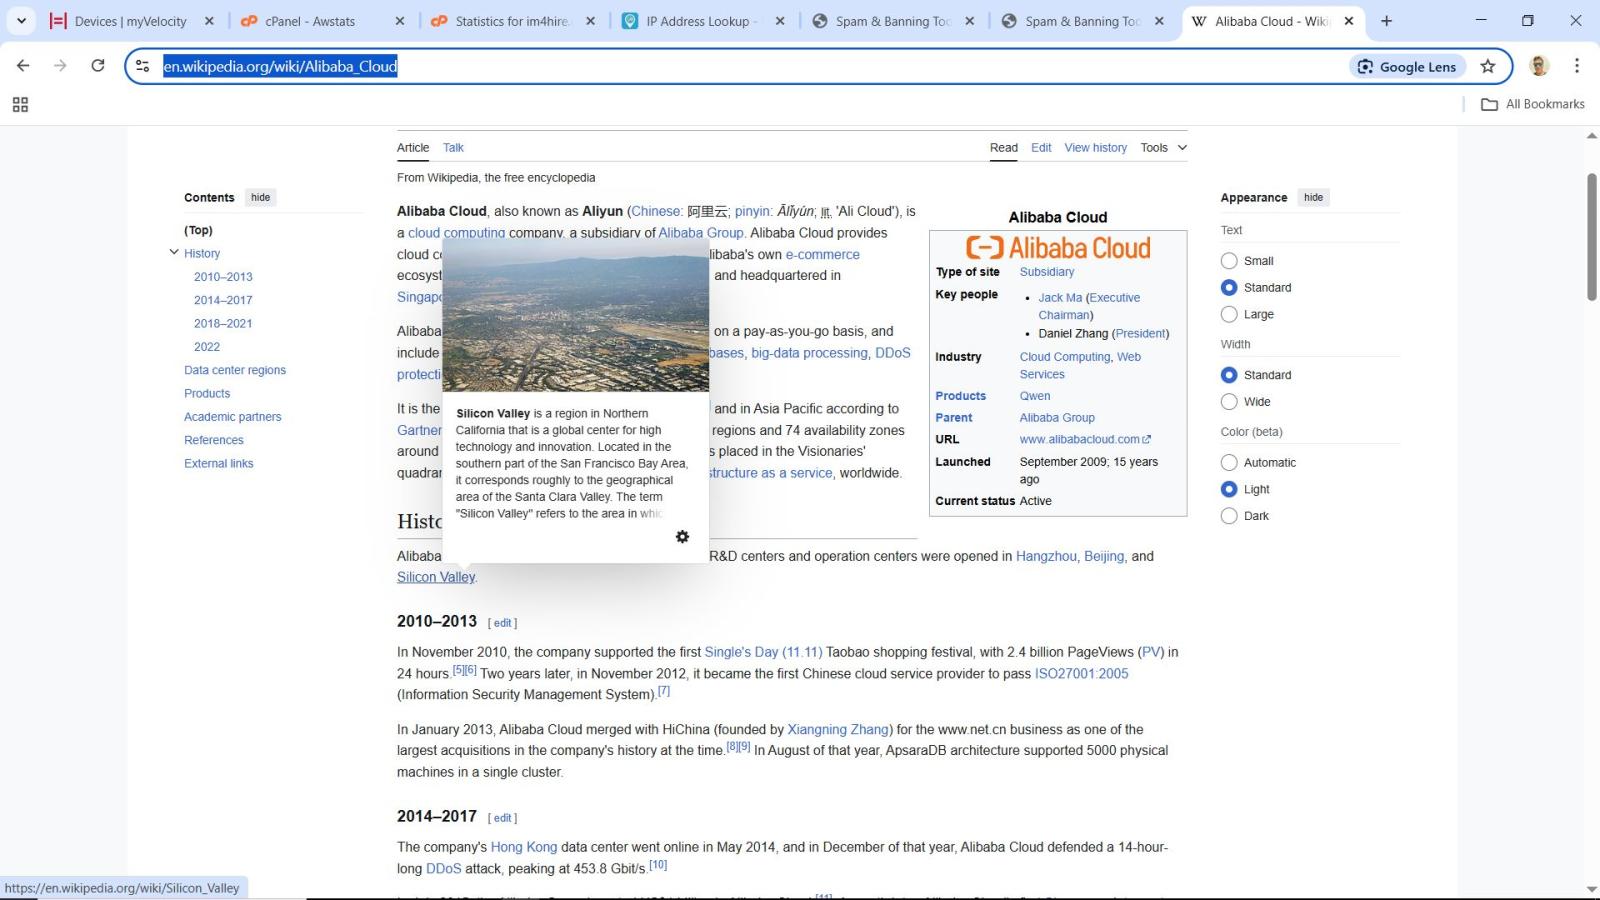
Task: Reload the page using the refresh icon
Action: pos(98,66)
